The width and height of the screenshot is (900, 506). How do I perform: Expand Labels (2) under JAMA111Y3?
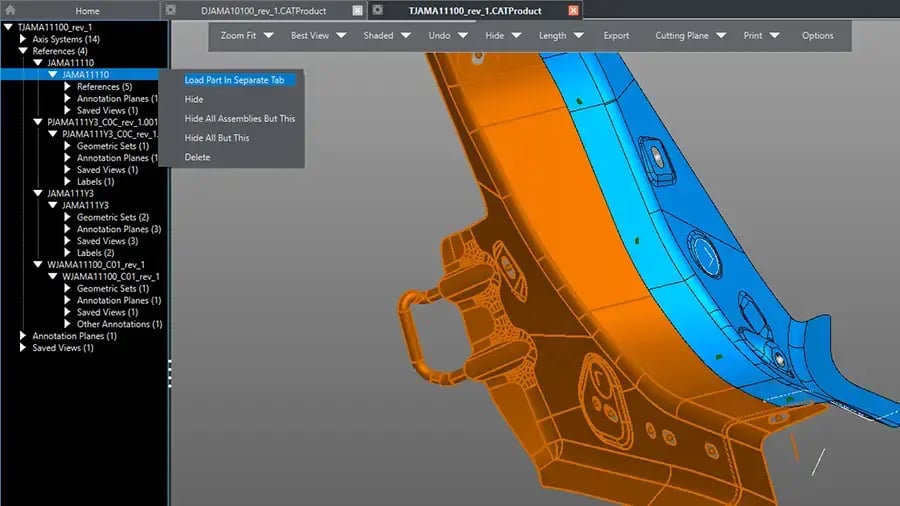(x=68, y=252)
